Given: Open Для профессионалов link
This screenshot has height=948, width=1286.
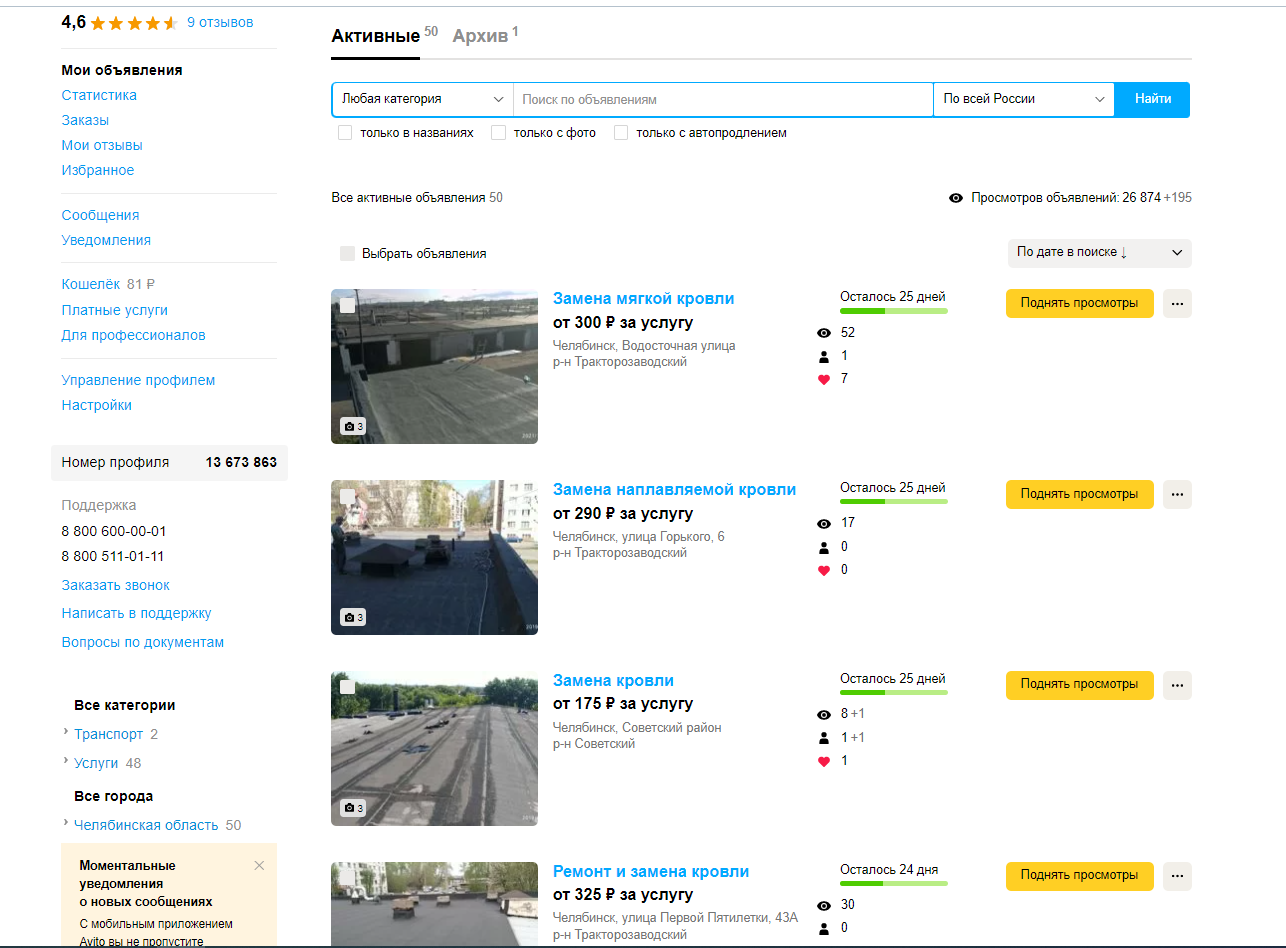Looking at the screenshot, I should point(134,335).
